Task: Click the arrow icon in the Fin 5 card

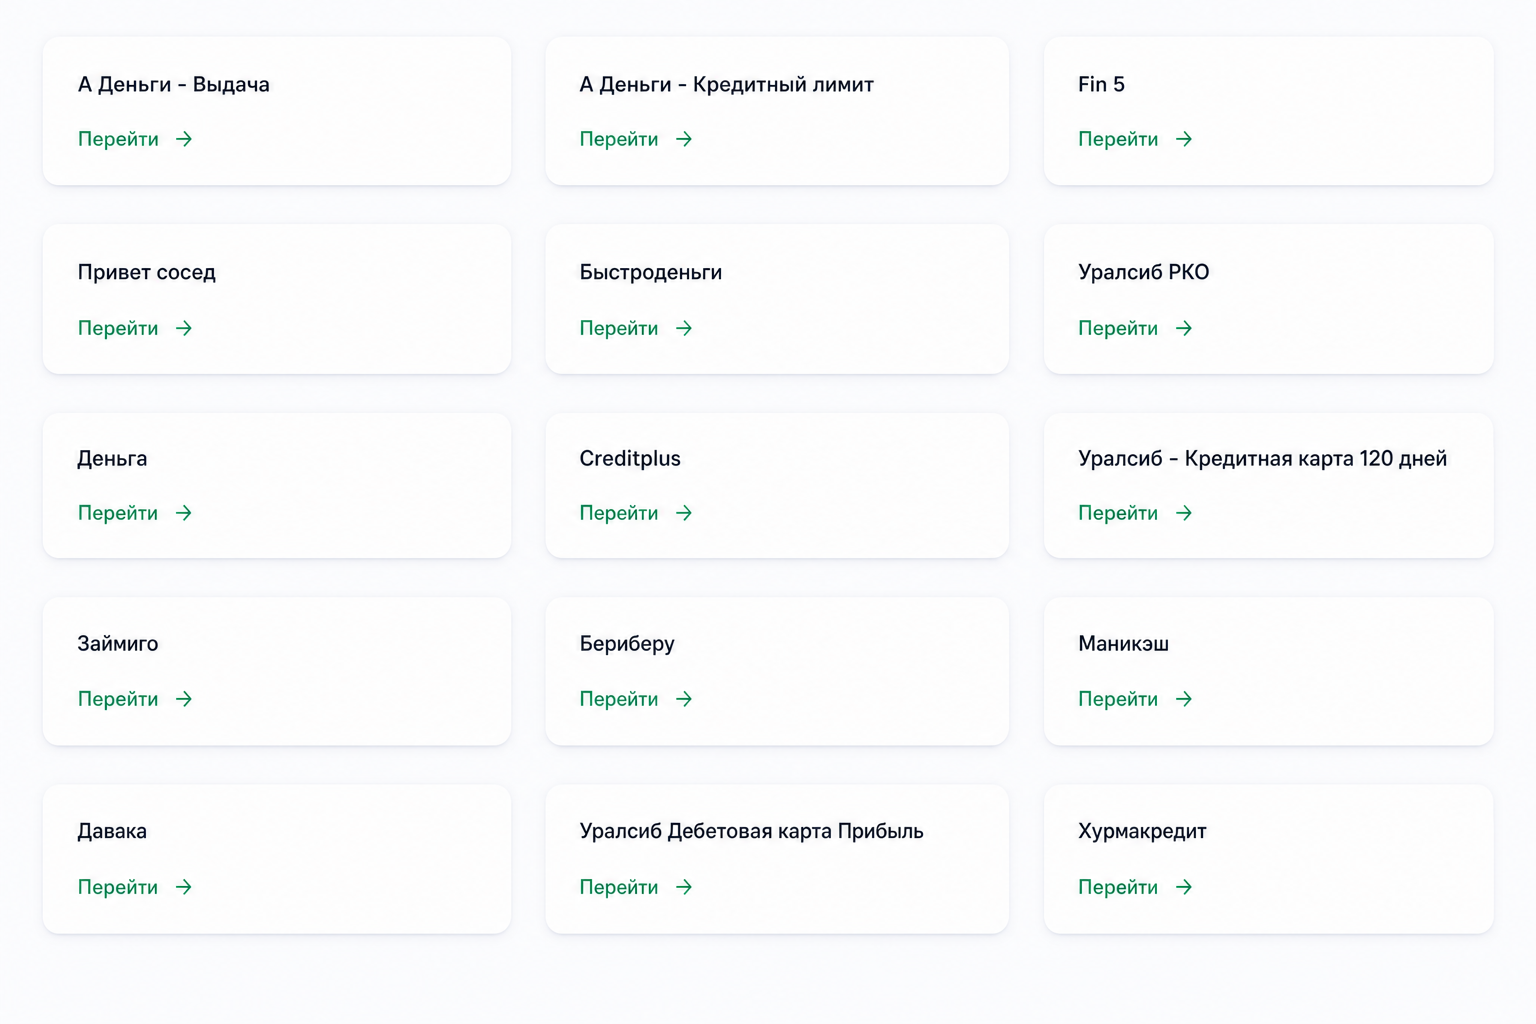Action: pyautogui.click(x=1184, y=139)
